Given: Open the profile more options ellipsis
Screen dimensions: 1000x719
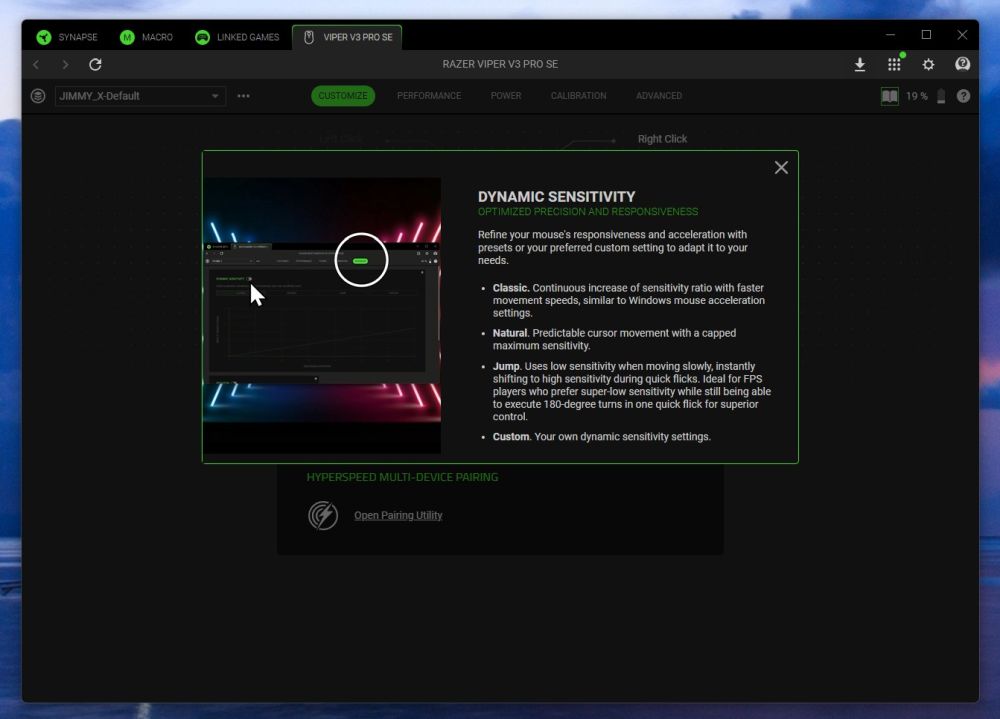Looking at the screenshot, I should pos(243,96).
